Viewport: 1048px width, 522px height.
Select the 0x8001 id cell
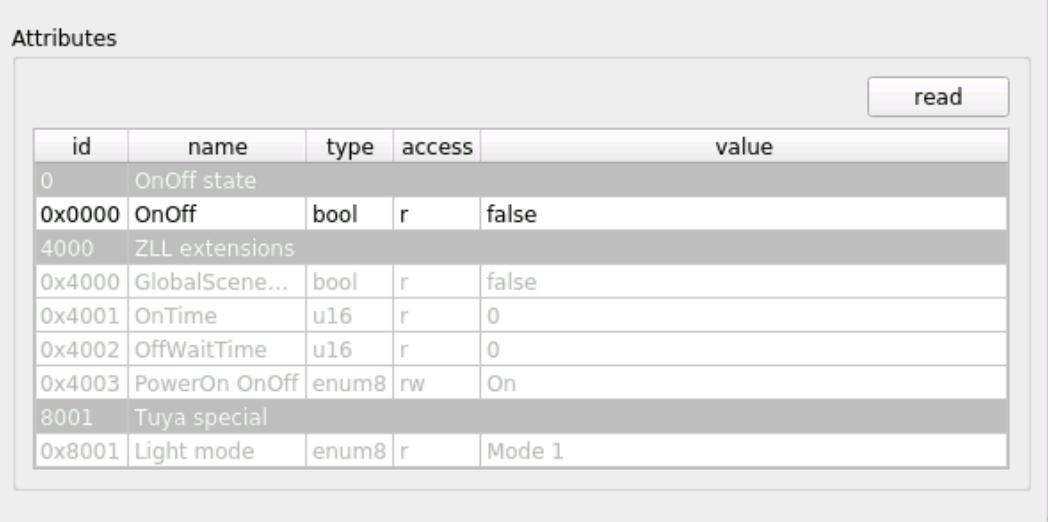81,451
